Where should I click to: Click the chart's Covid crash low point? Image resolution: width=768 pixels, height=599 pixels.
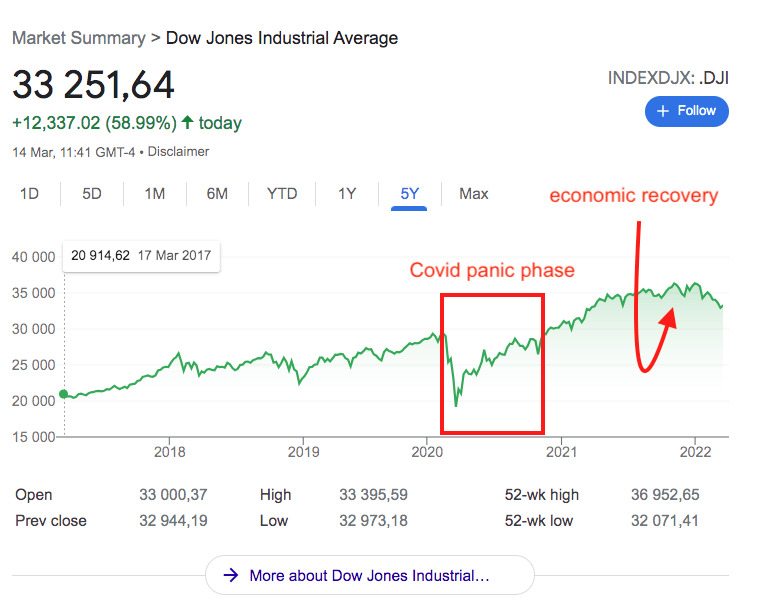point(456,406)
